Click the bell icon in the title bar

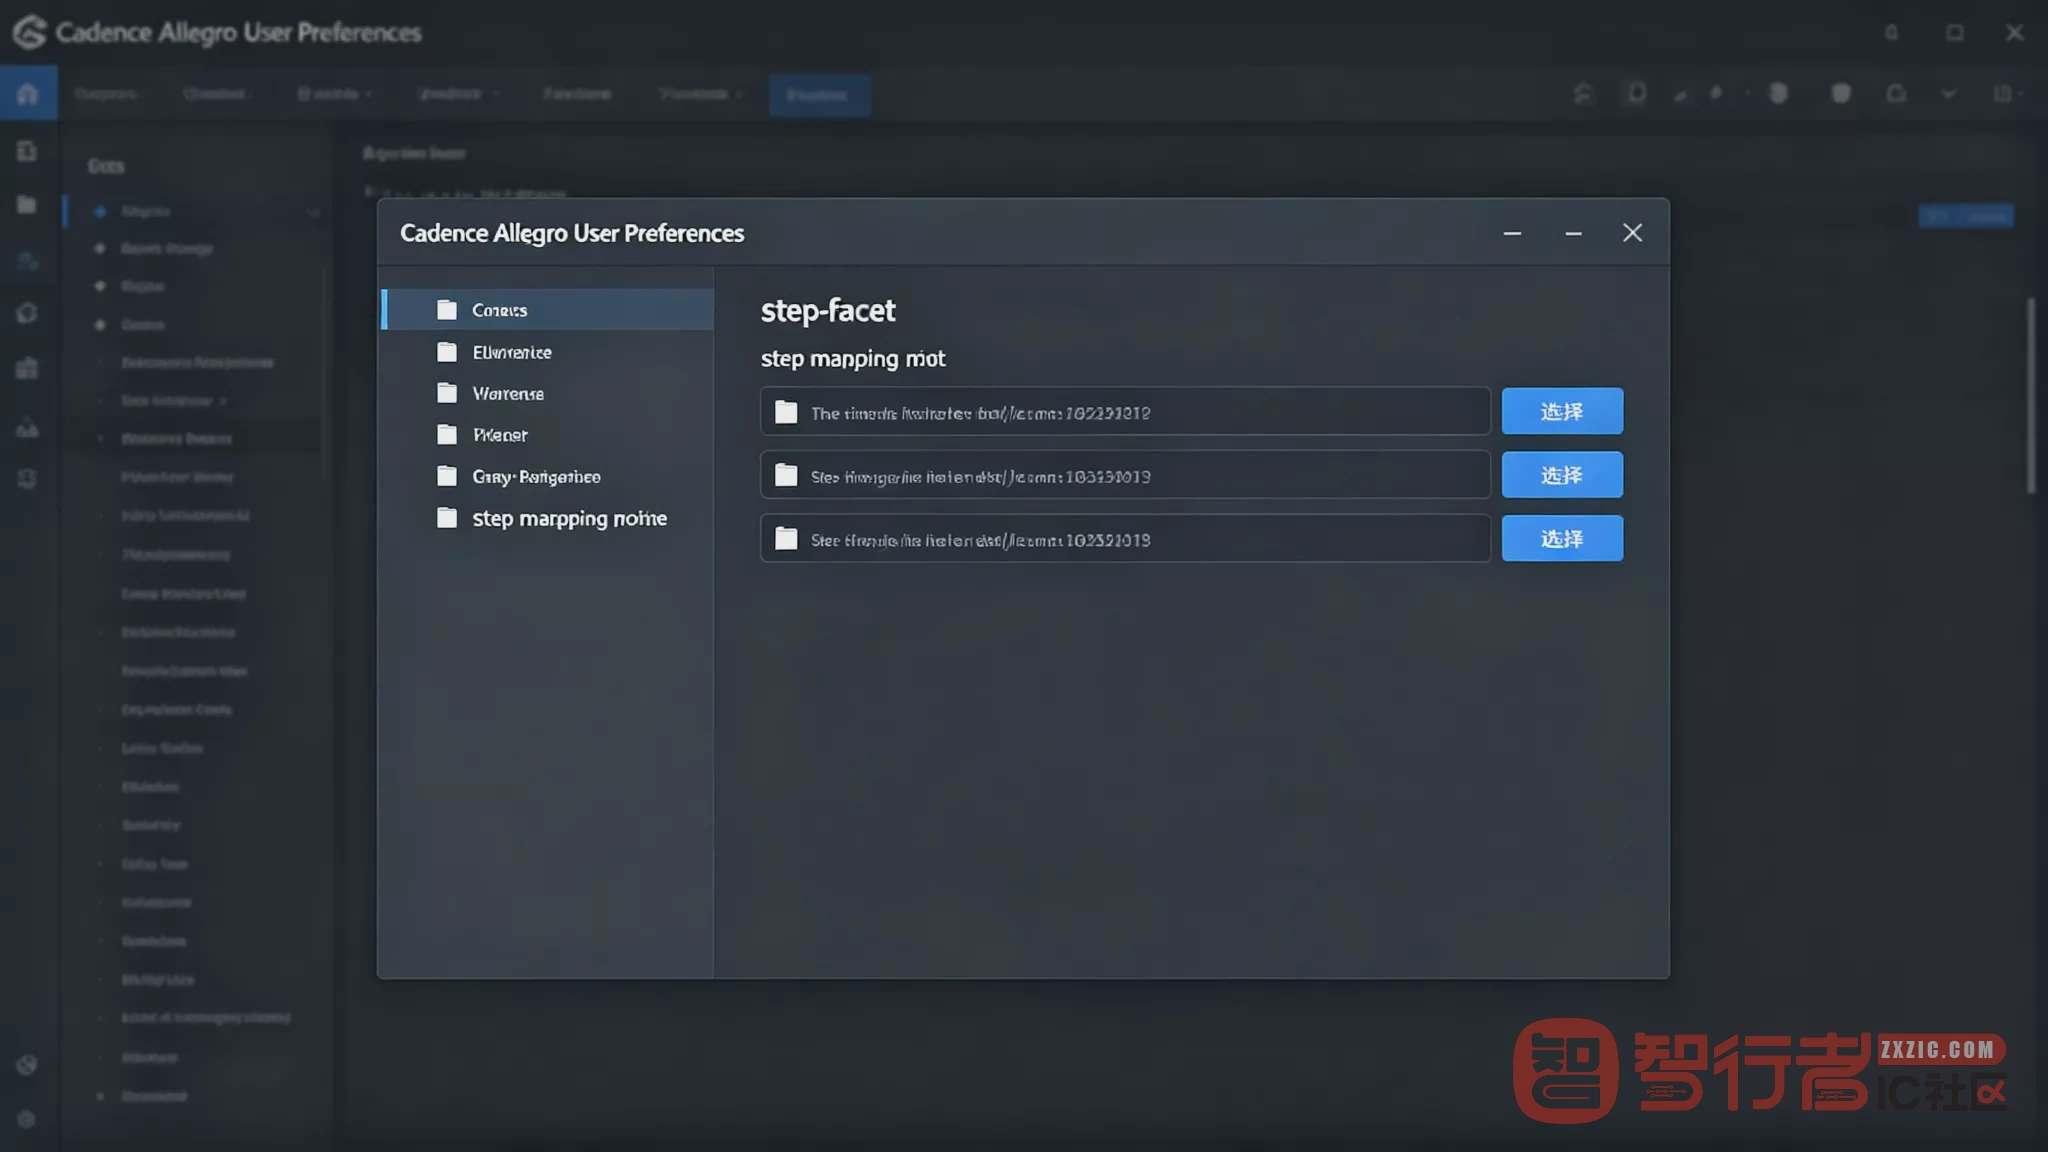pyautogui.click(x=1891, y=33)
